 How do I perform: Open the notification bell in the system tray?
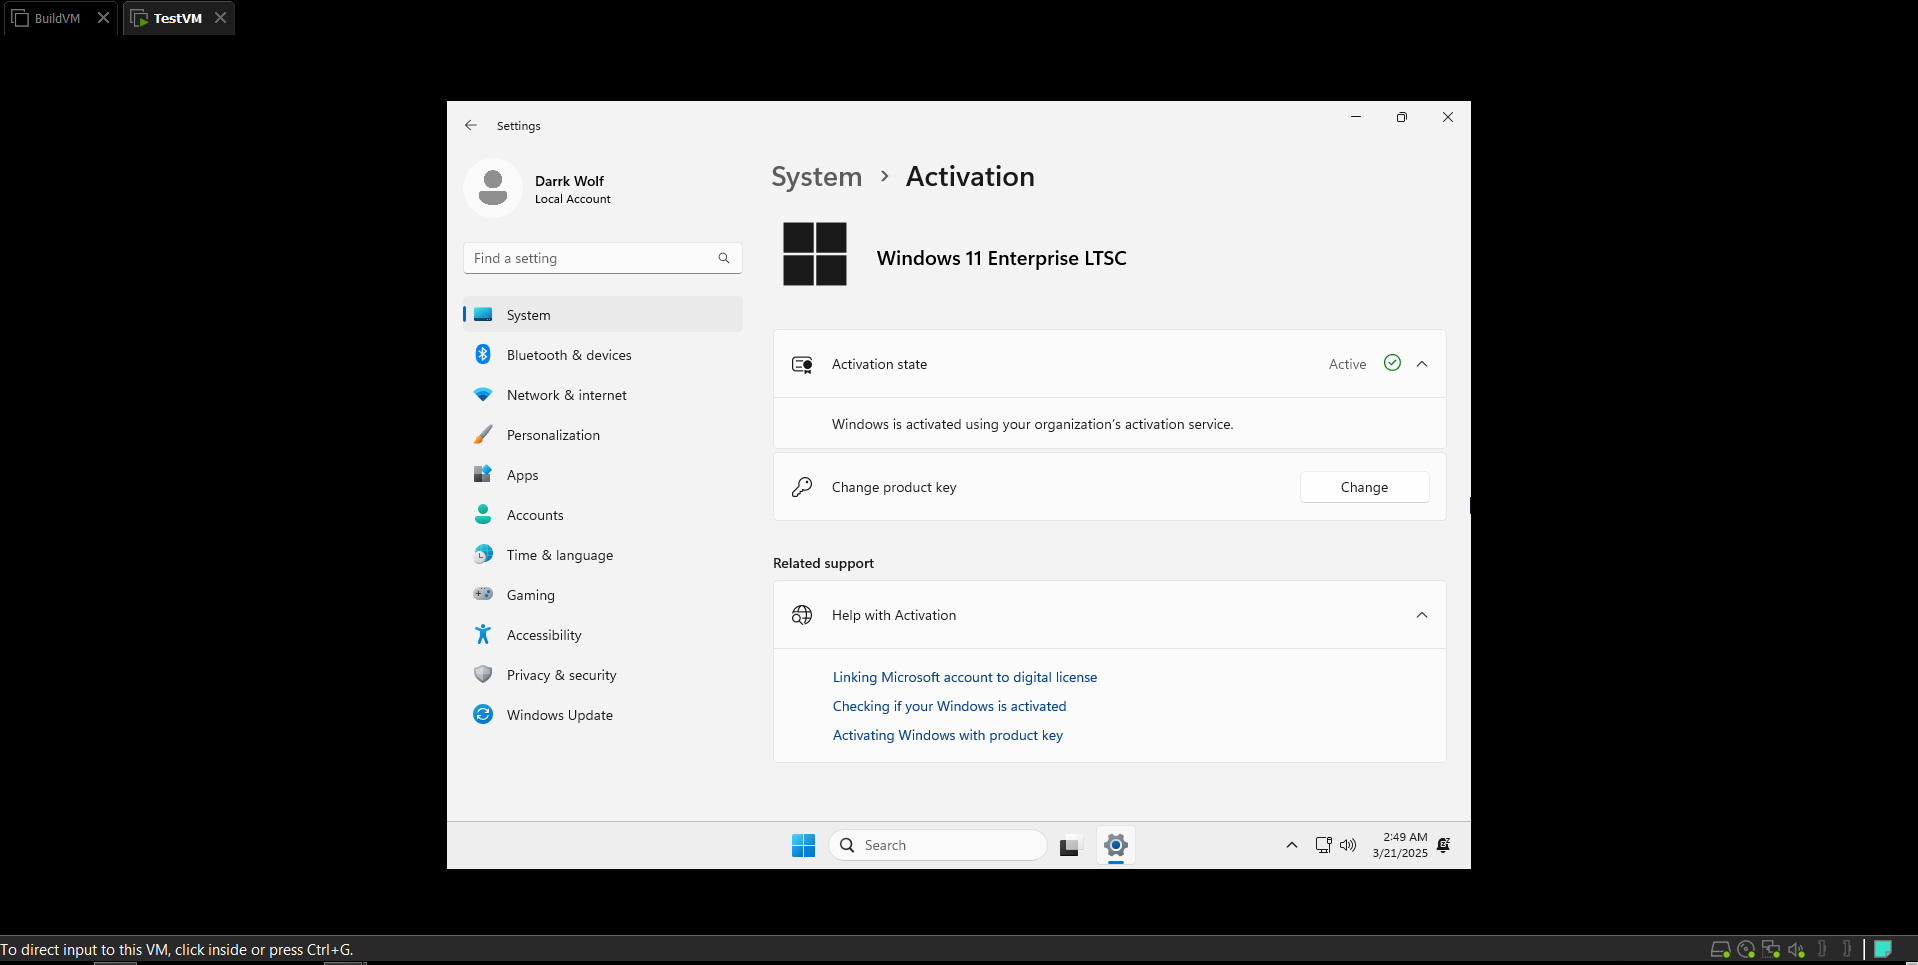pos(1443,845)
